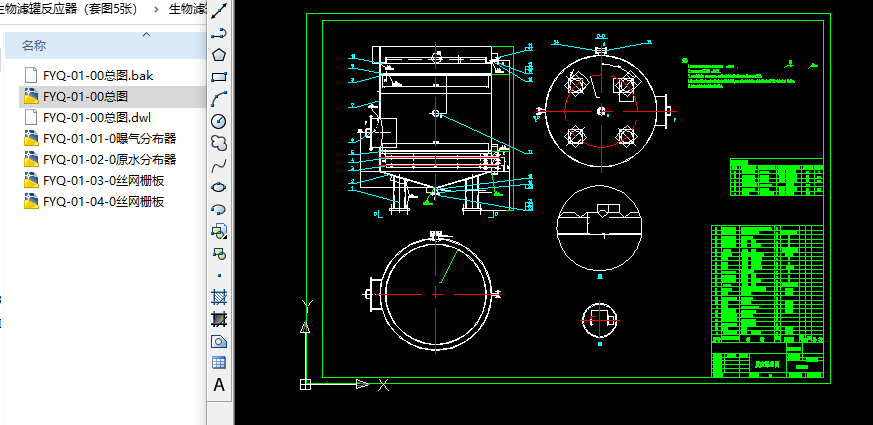Insert a table with Table tool

point(219,362)
